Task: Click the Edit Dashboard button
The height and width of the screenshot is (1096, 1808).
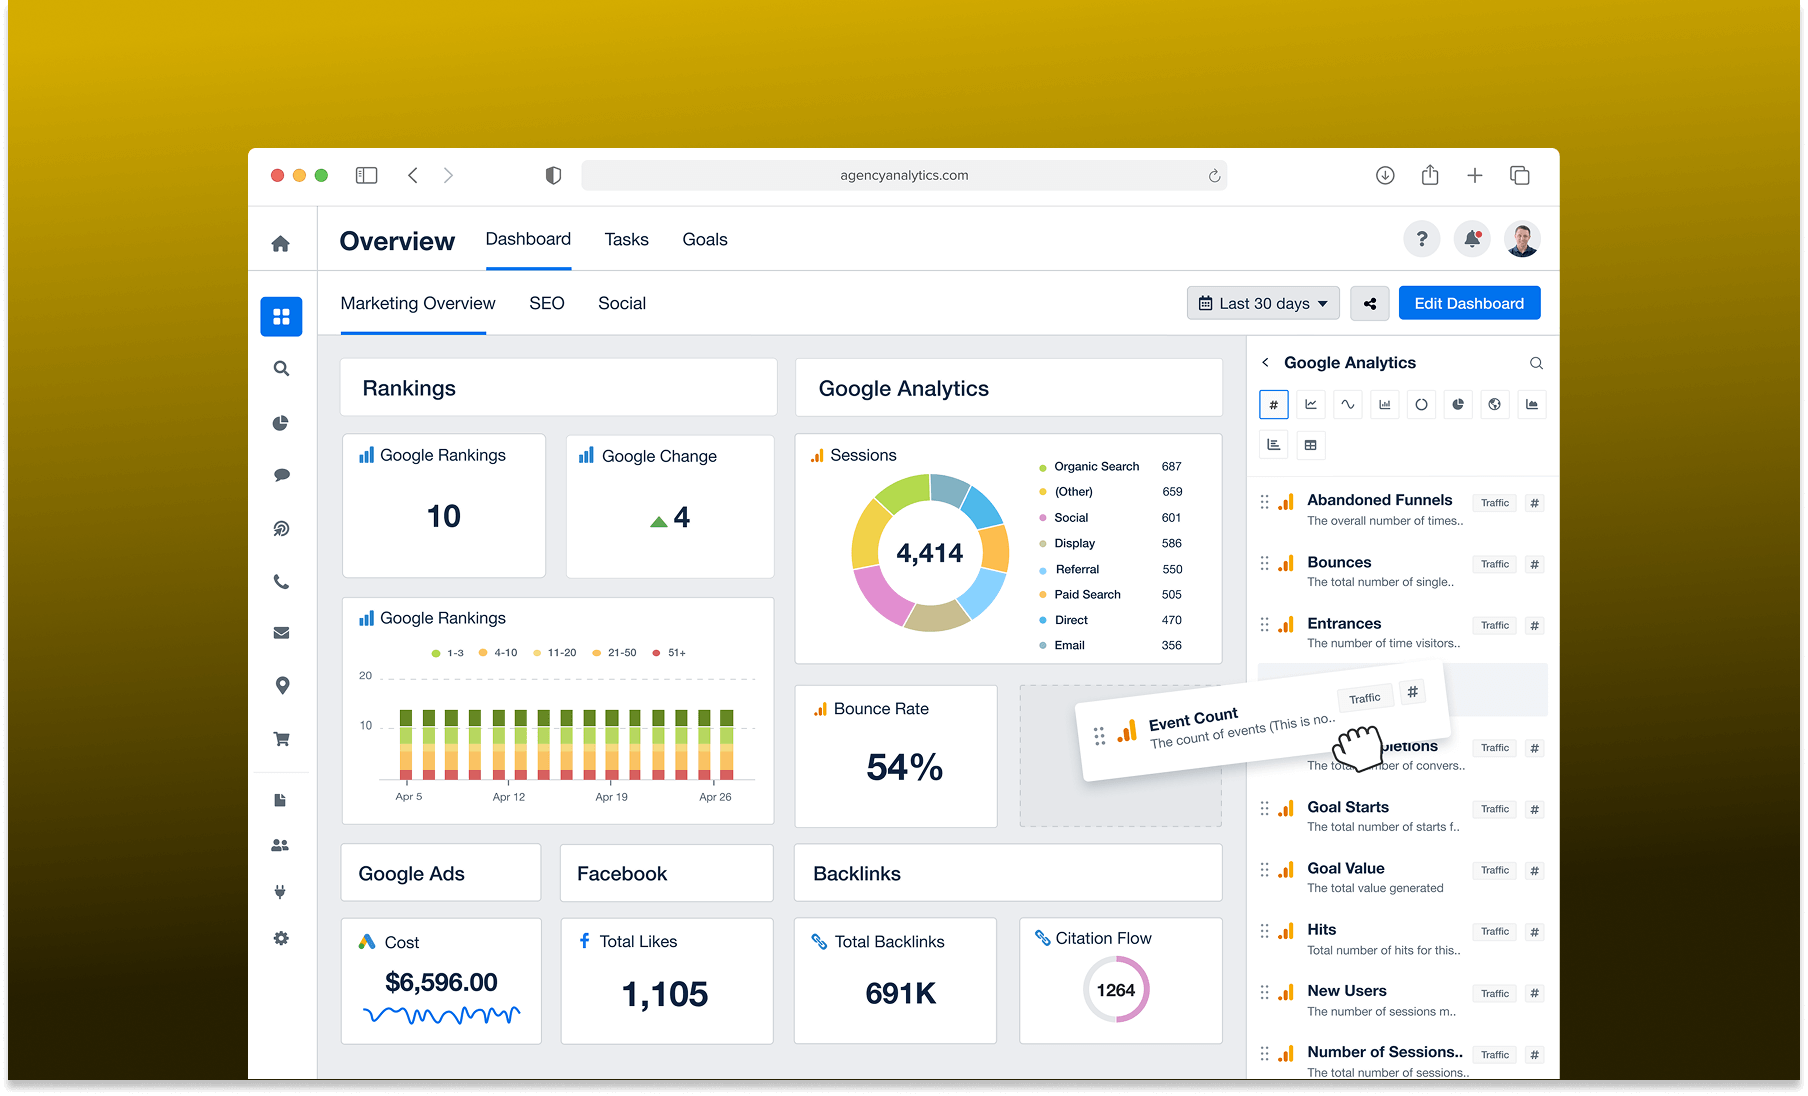Action: pyautogui.click(x=1469, y=303)
